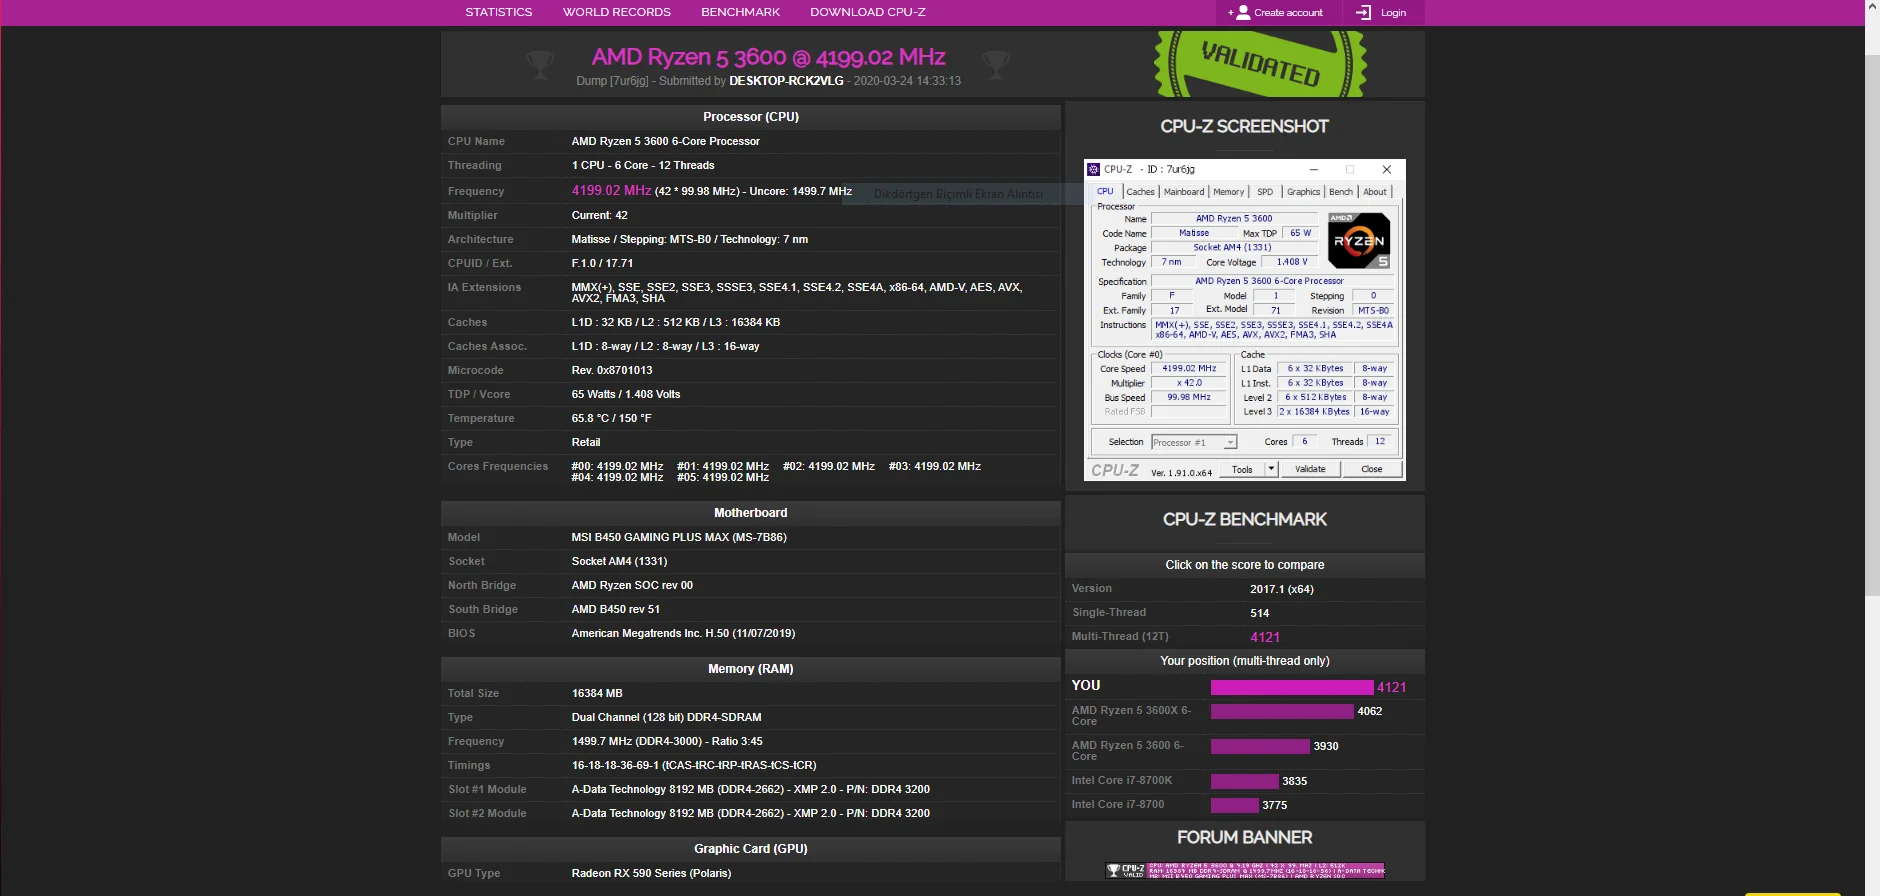Open the BENCHMARK menu item
This screenshot has width=1880, height=896.
click(x=741, y=12)
